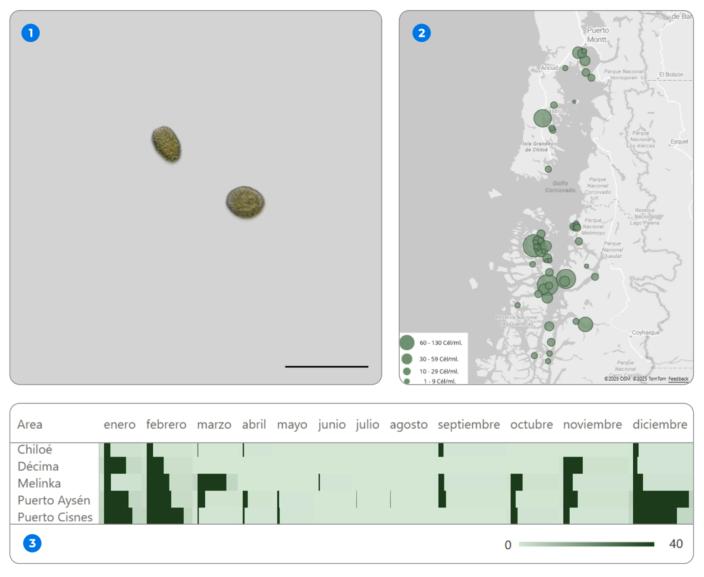
Task: Open the map Feedback link
Action: [678, 379]
